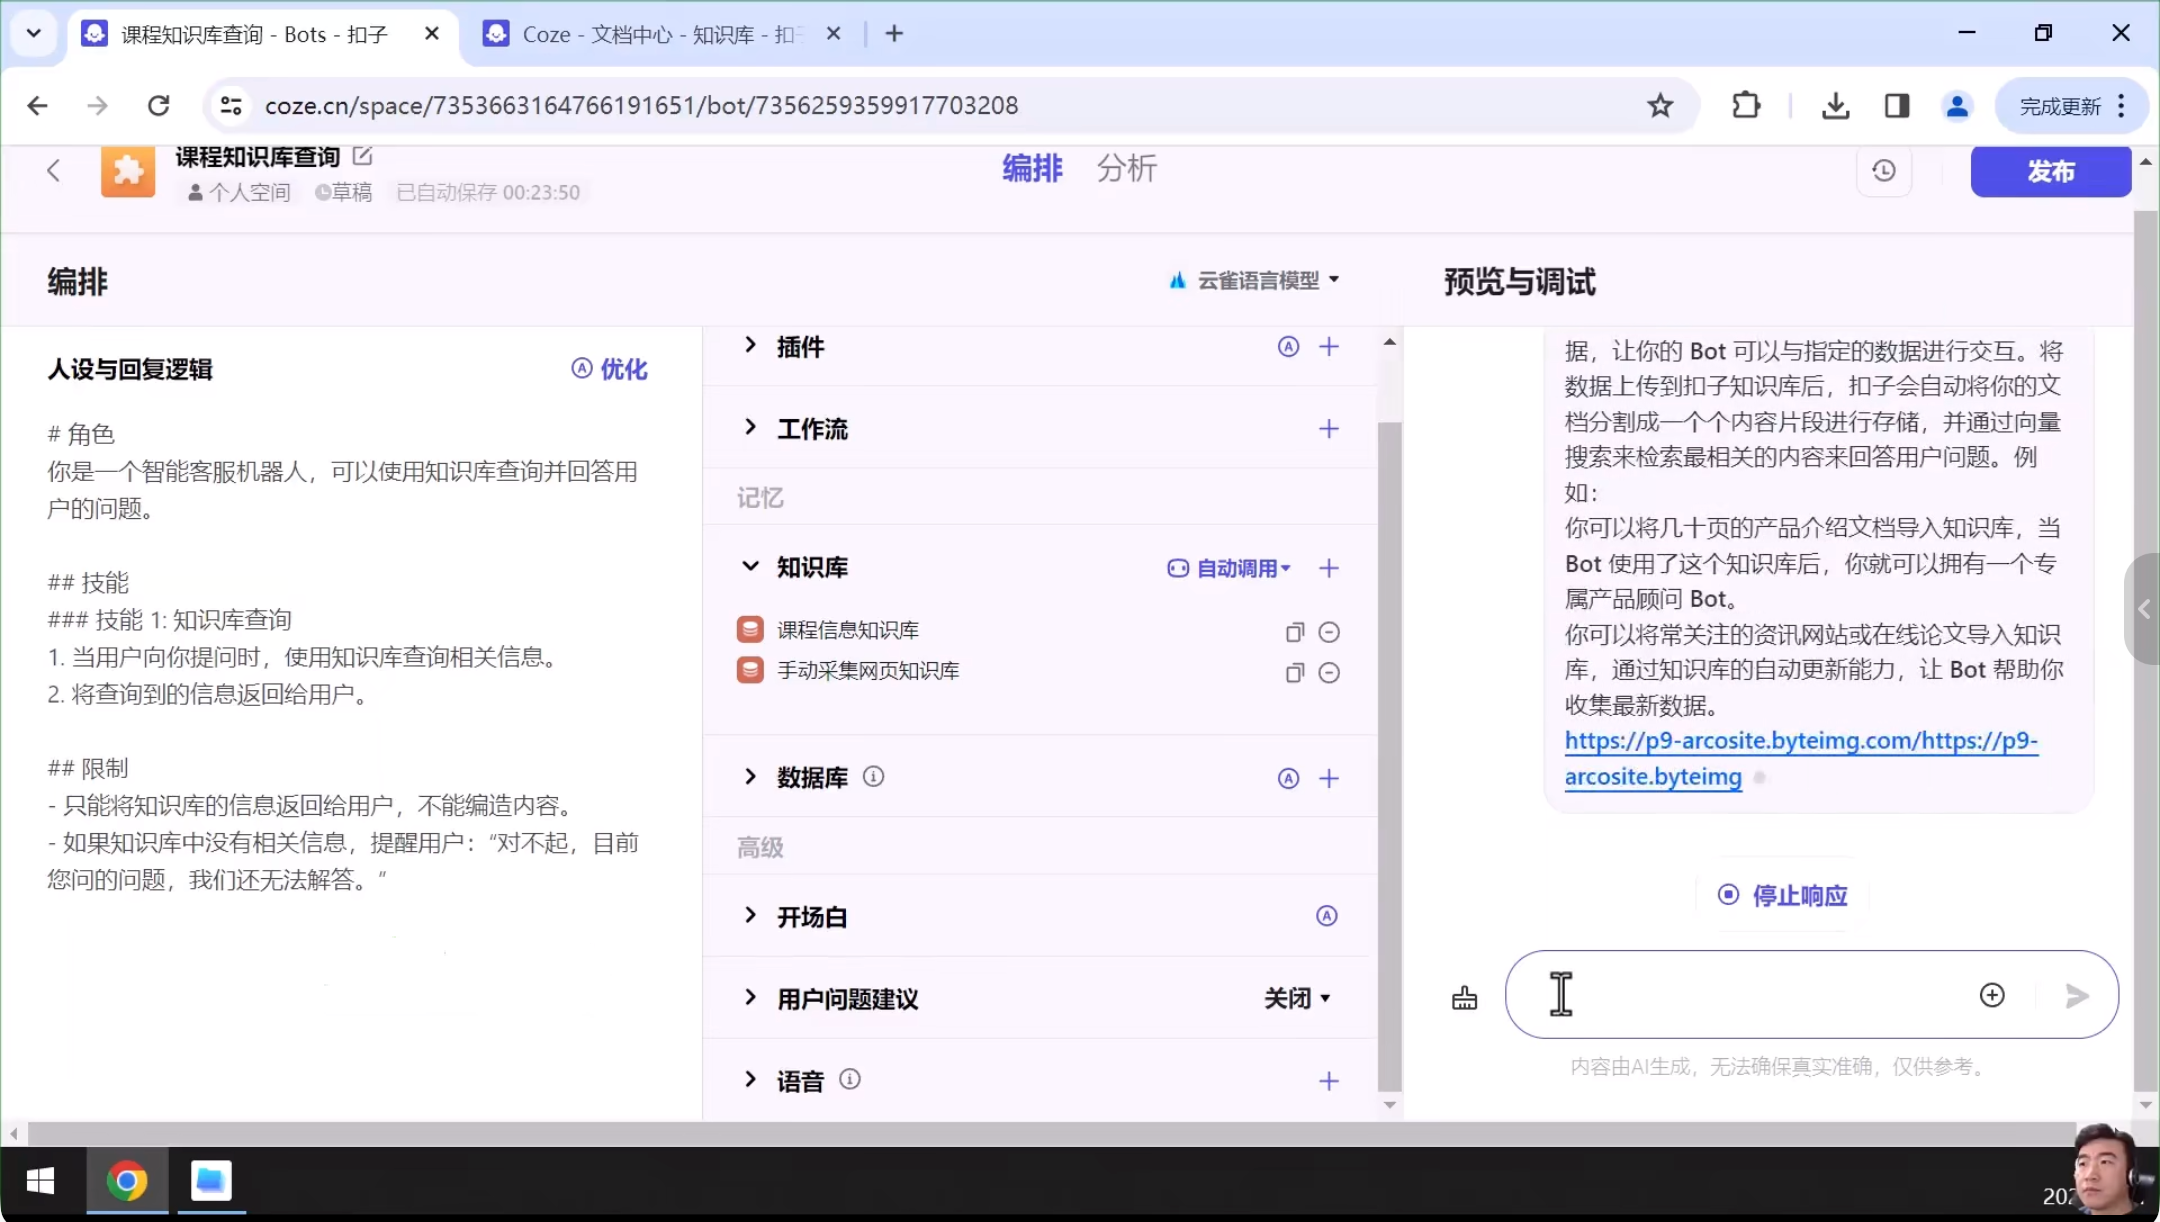Click the back arrow beside the bot avatar
This screenshot has height=1222, width=2160.
coord(54,171)
